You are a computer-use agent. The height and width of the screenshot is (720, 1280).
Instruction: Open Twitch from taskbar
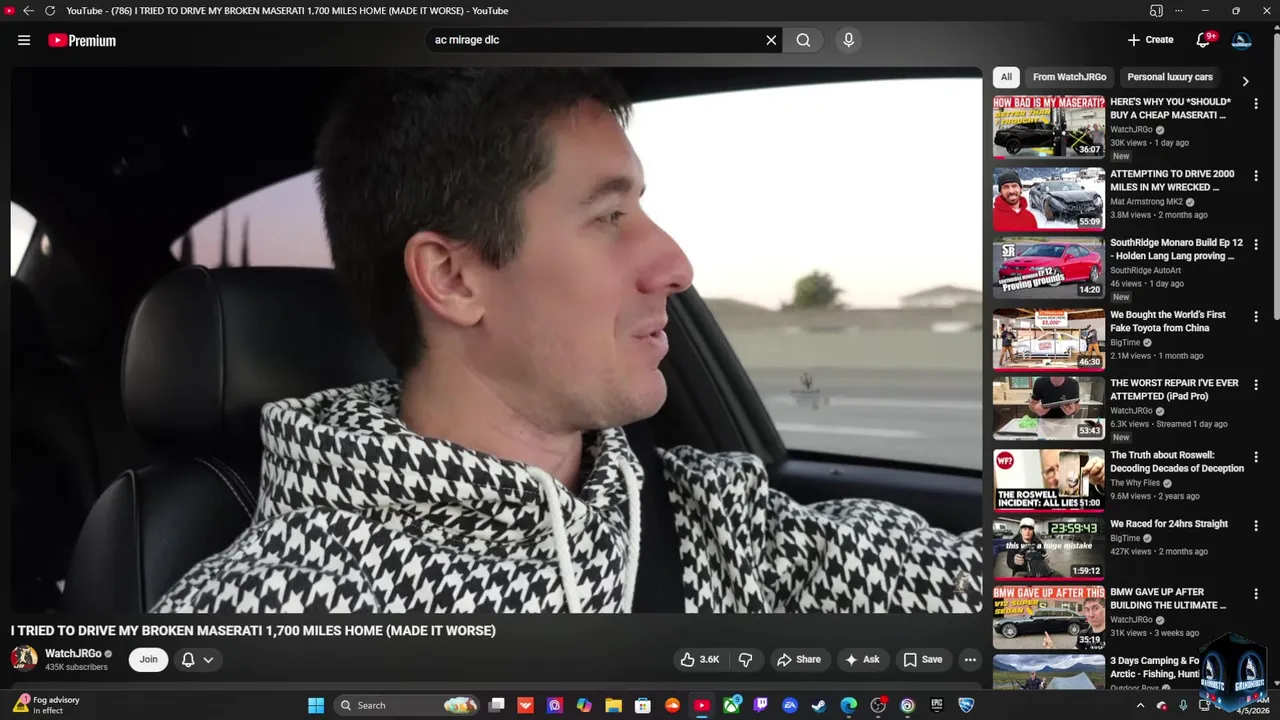click(761, 705)
